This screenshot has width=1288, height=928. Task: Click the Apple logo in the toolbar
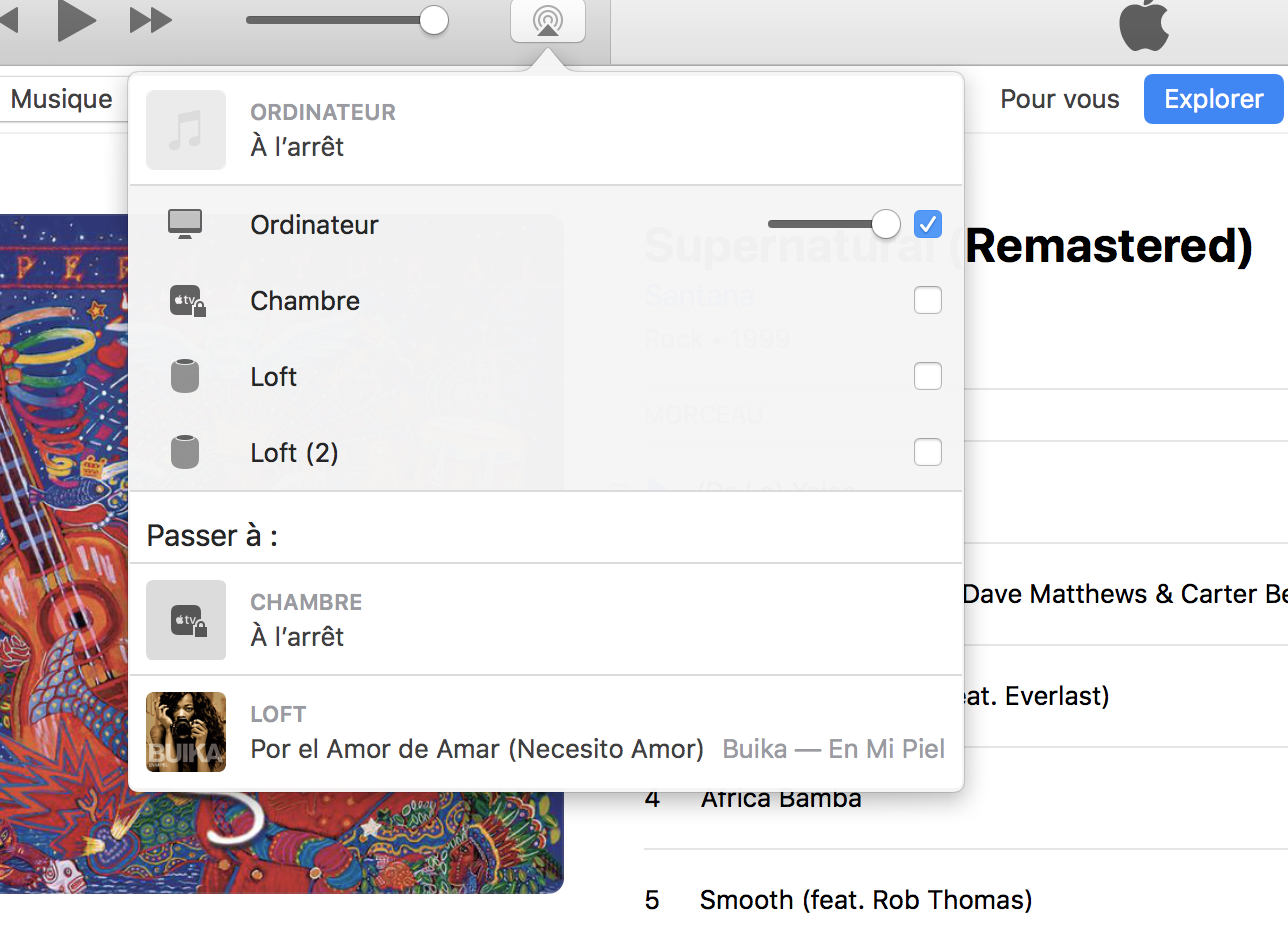pos(1143,25)
